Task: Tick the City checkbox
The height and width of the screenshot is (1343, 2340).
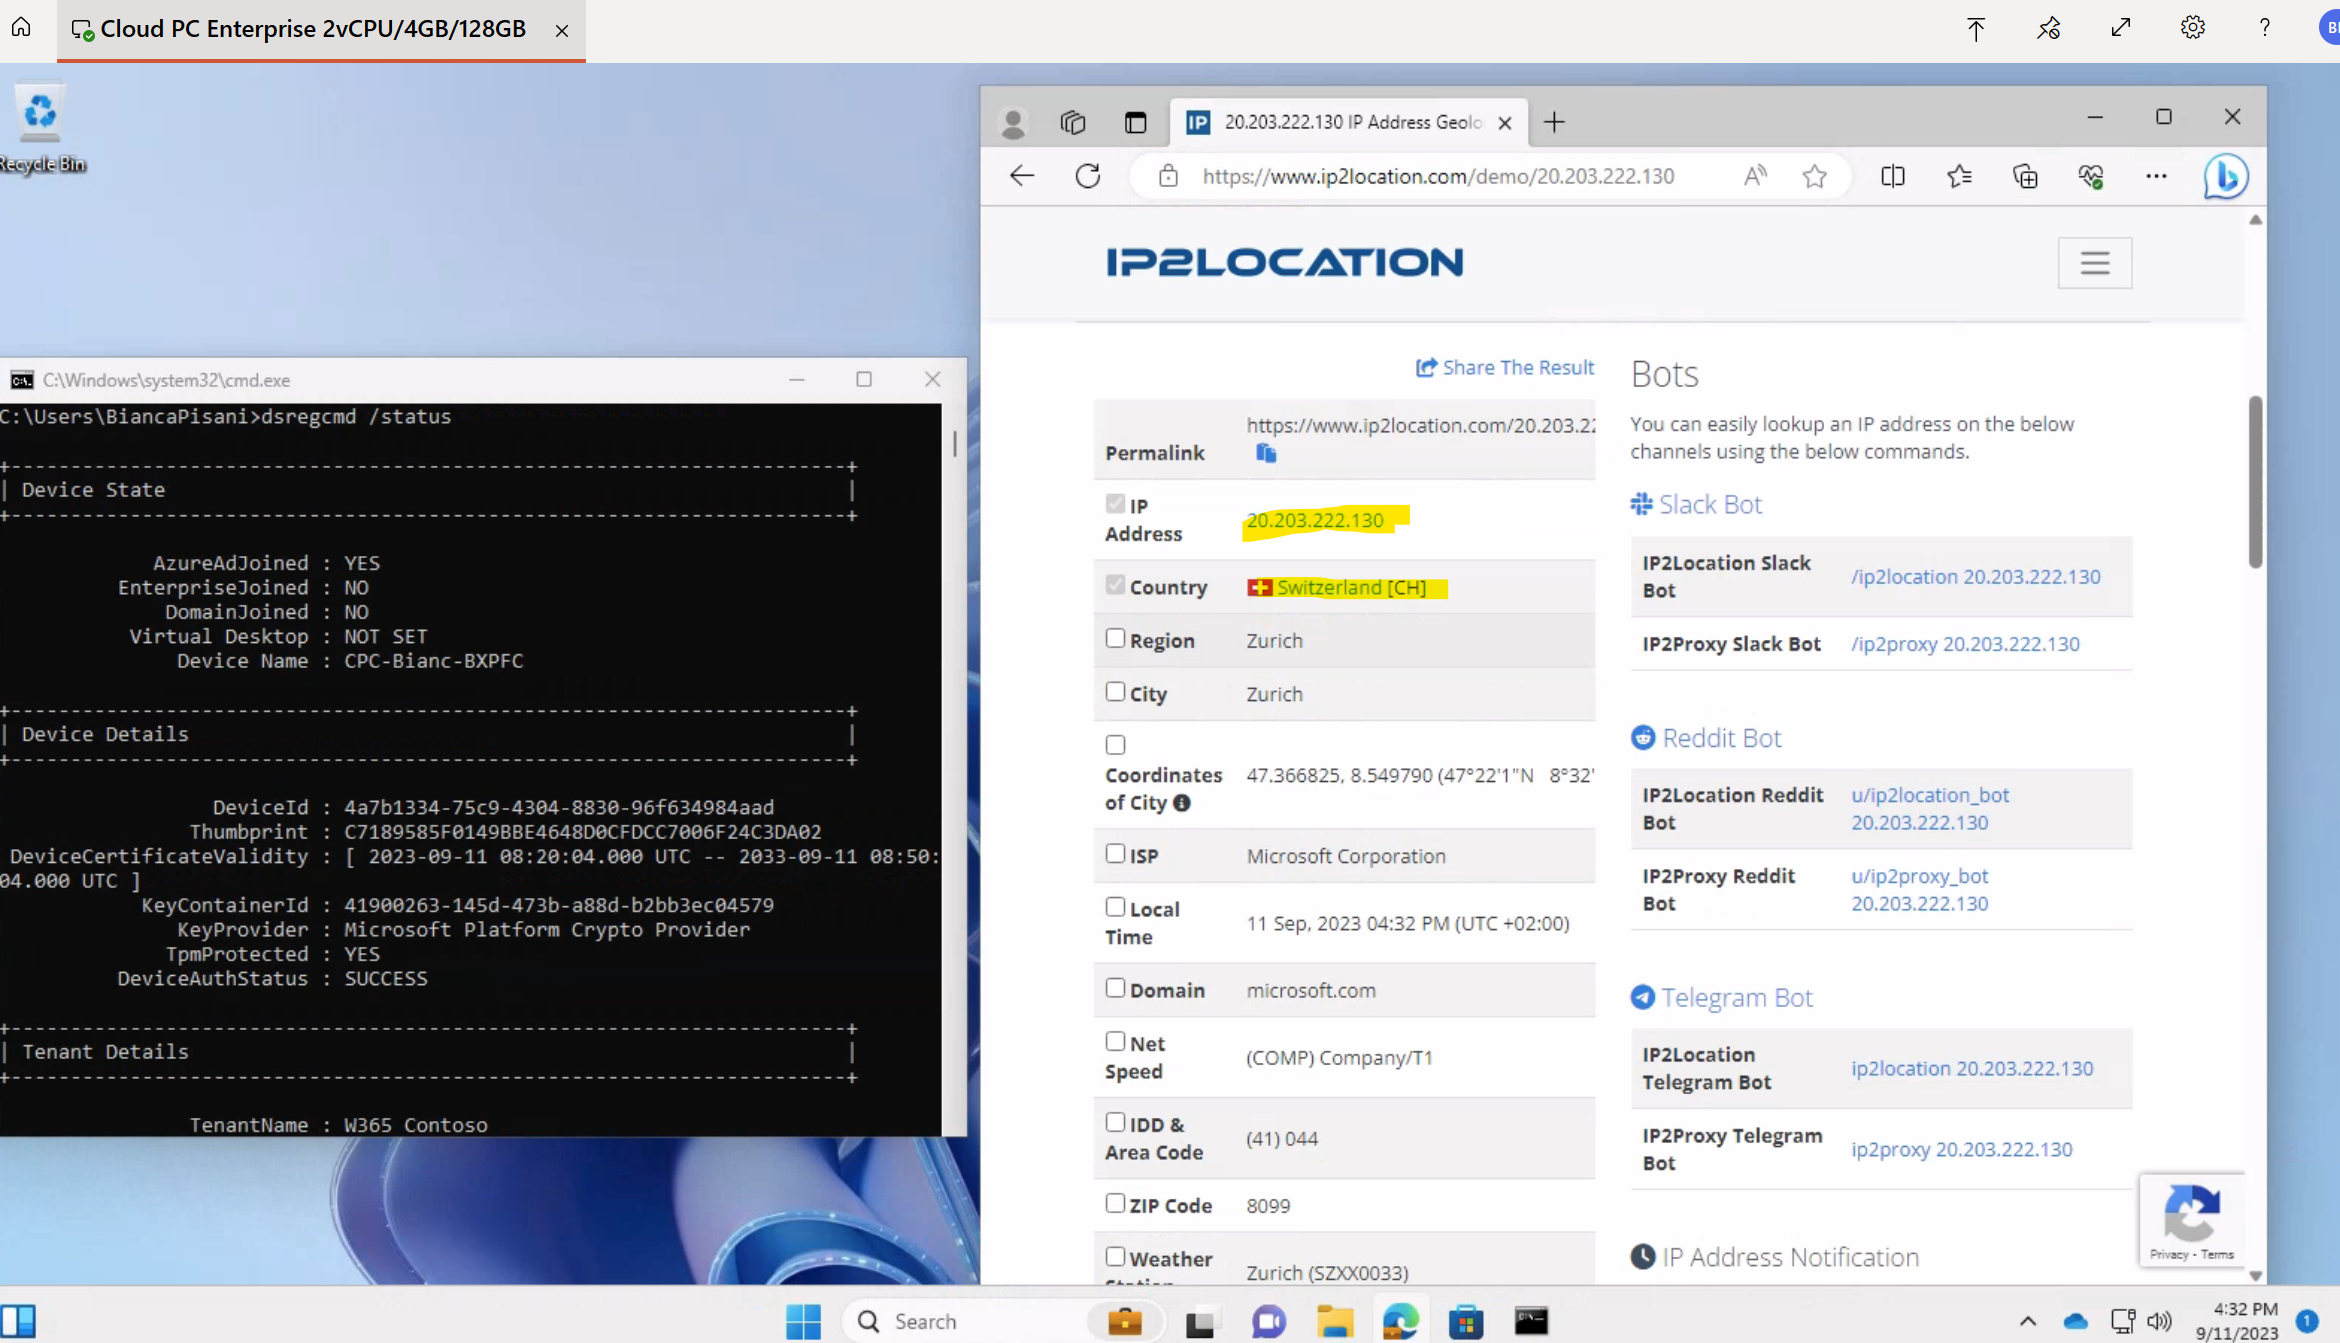Action: 1115,692
